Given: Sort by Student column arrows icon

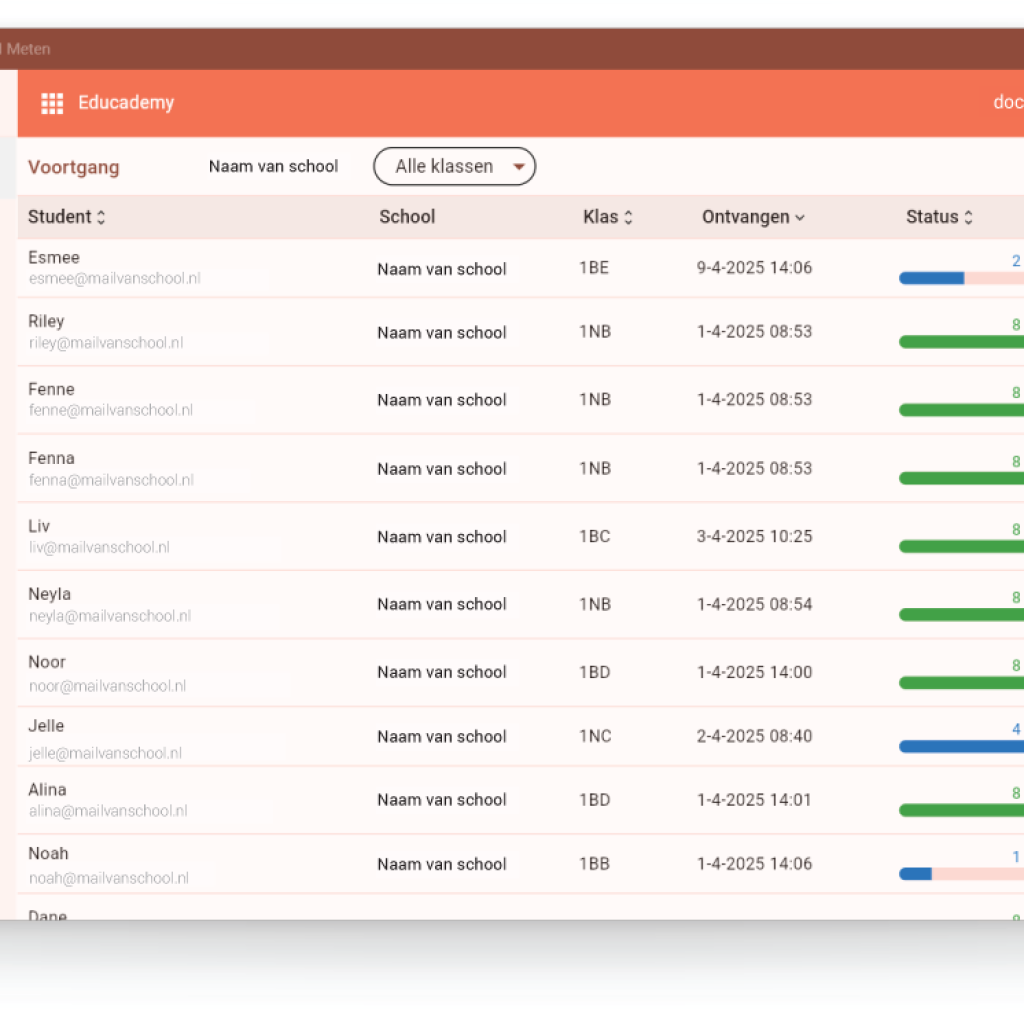Looking at the screenshot, I should point(101,218).
